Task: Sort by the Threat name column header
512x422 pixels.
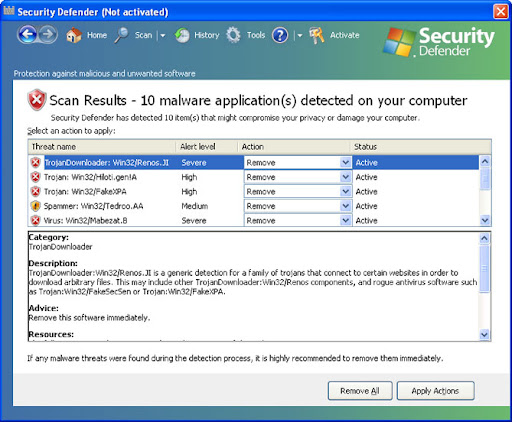Action: (102, 147)
